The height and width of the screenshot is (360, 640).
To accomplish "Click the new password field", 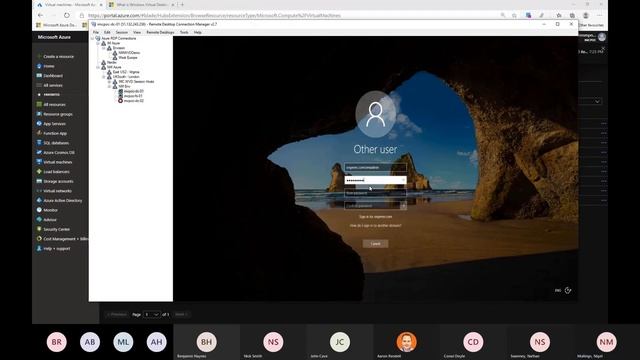I will (x=375, y=193).
